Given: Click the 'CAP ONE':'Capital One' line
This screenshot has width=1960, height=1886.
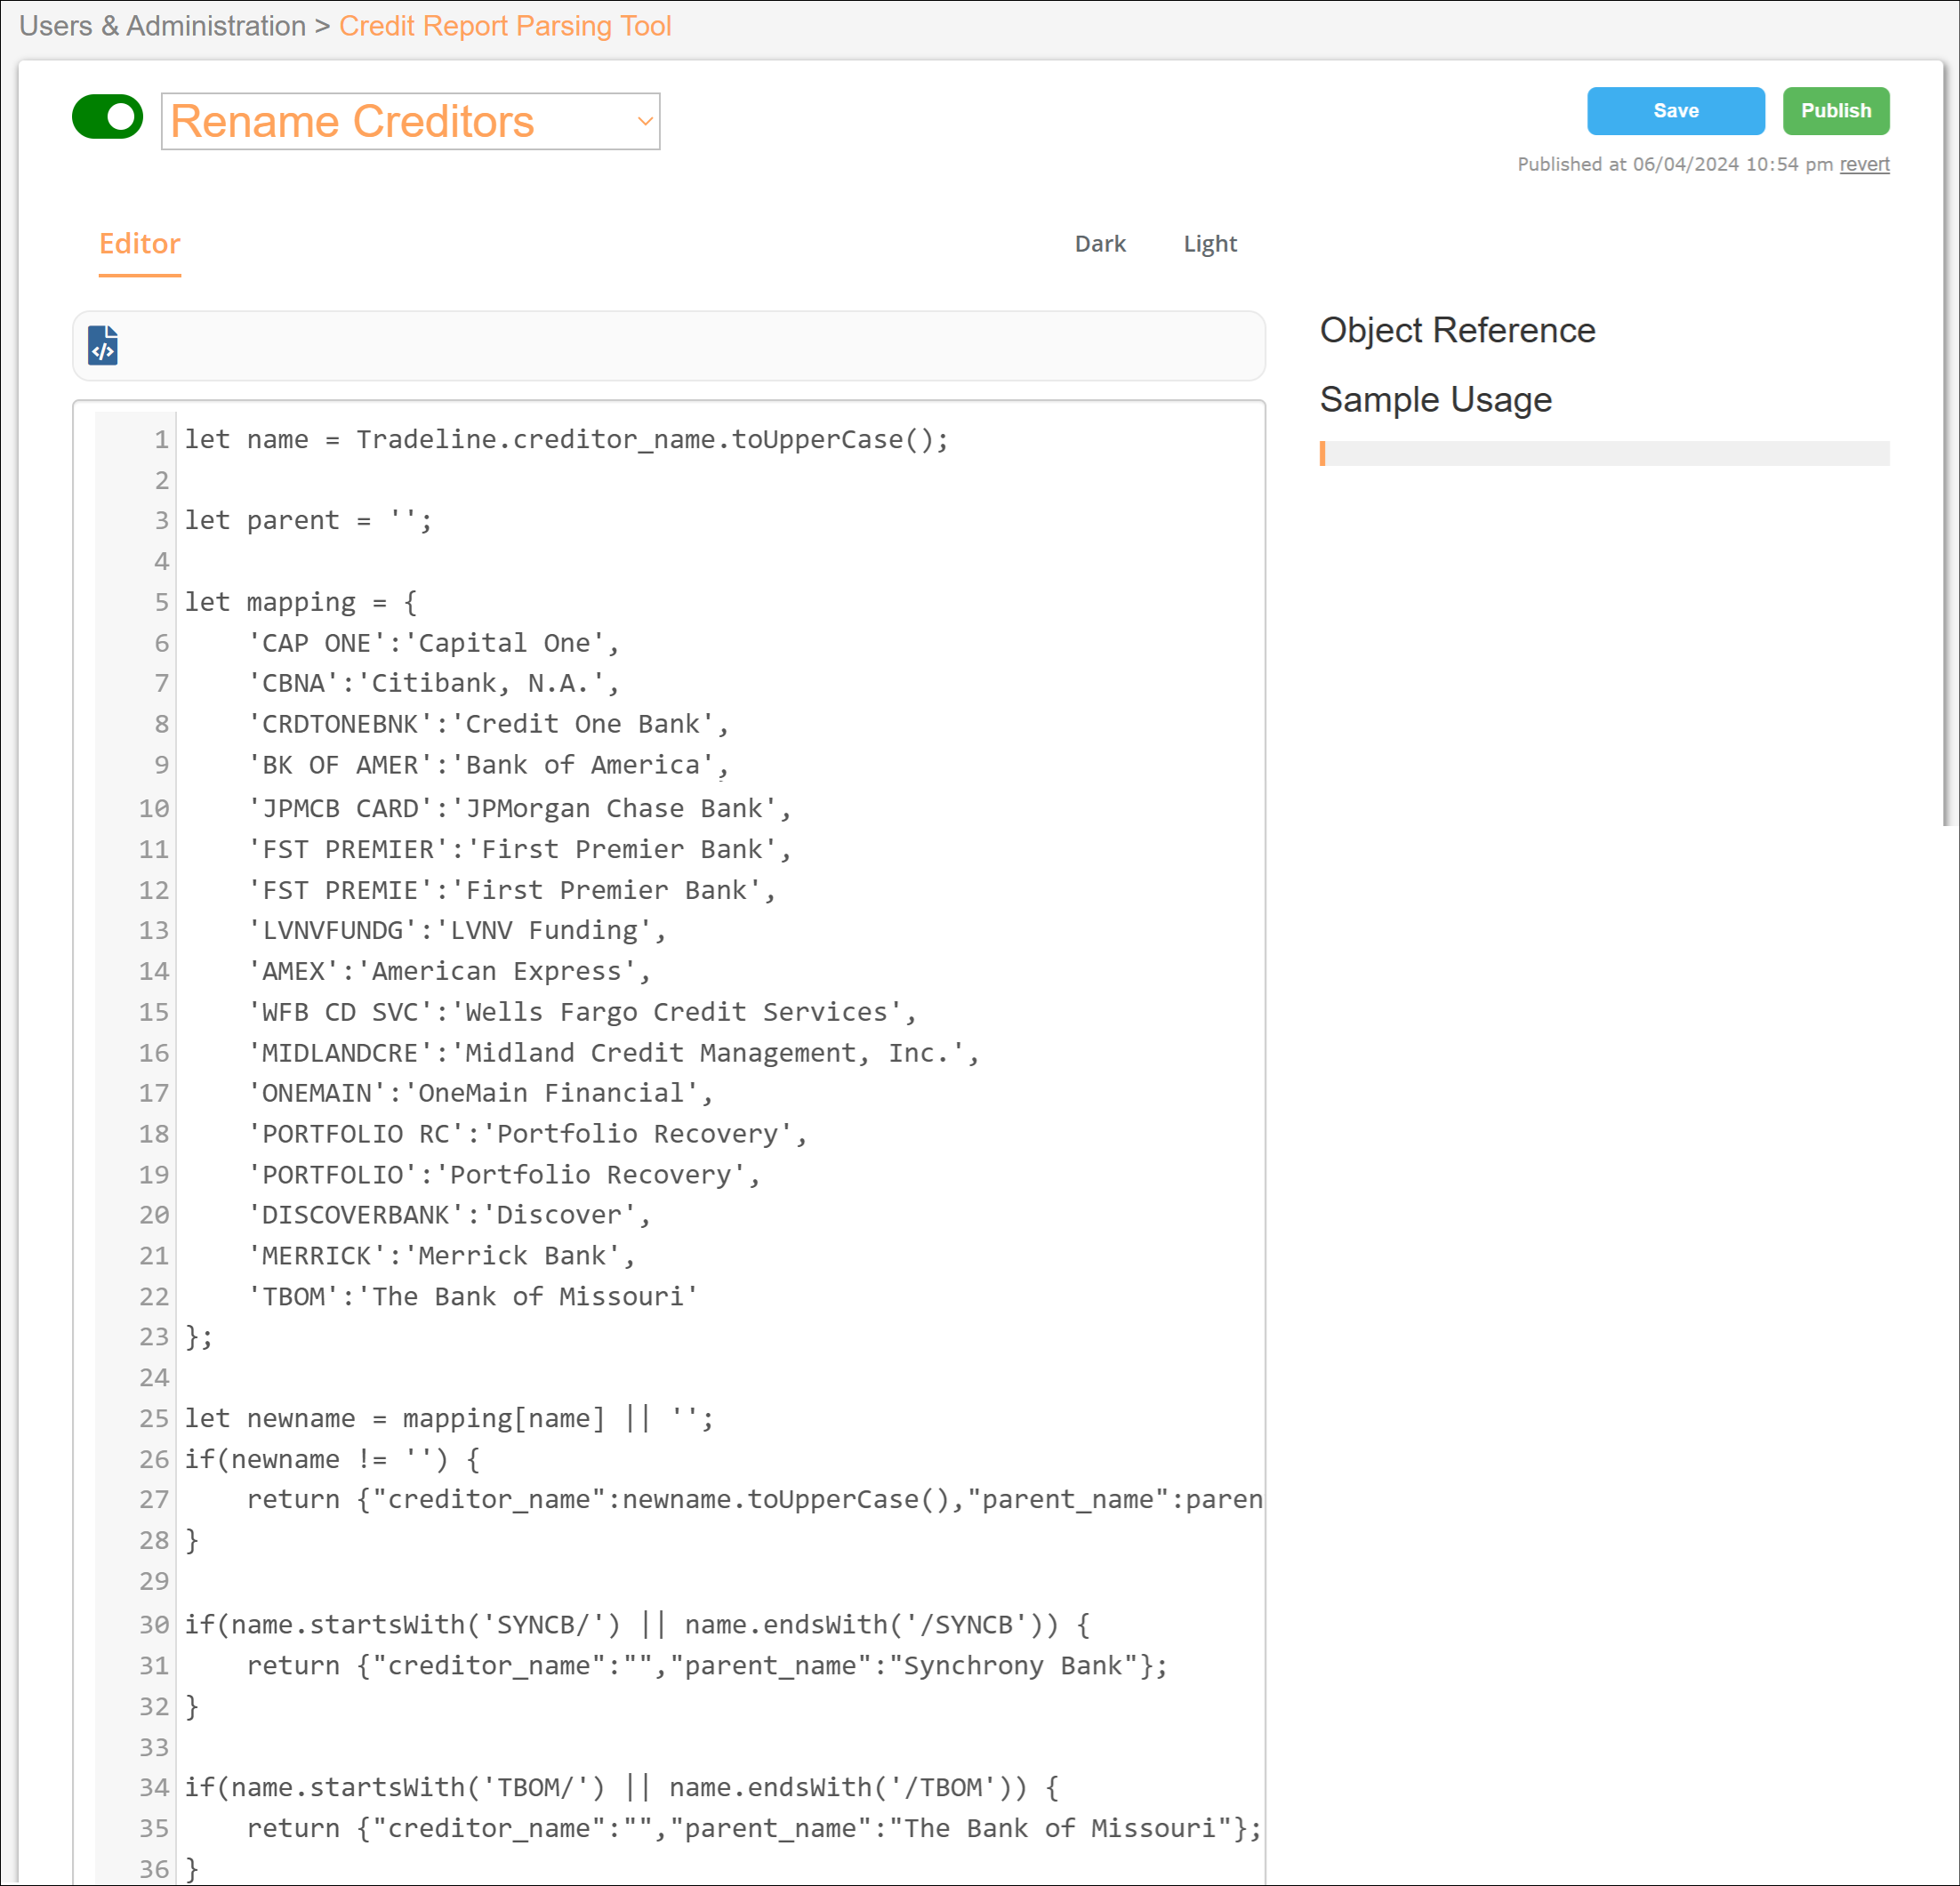Looking at the screenshot, I should click(x=433, y=643).
